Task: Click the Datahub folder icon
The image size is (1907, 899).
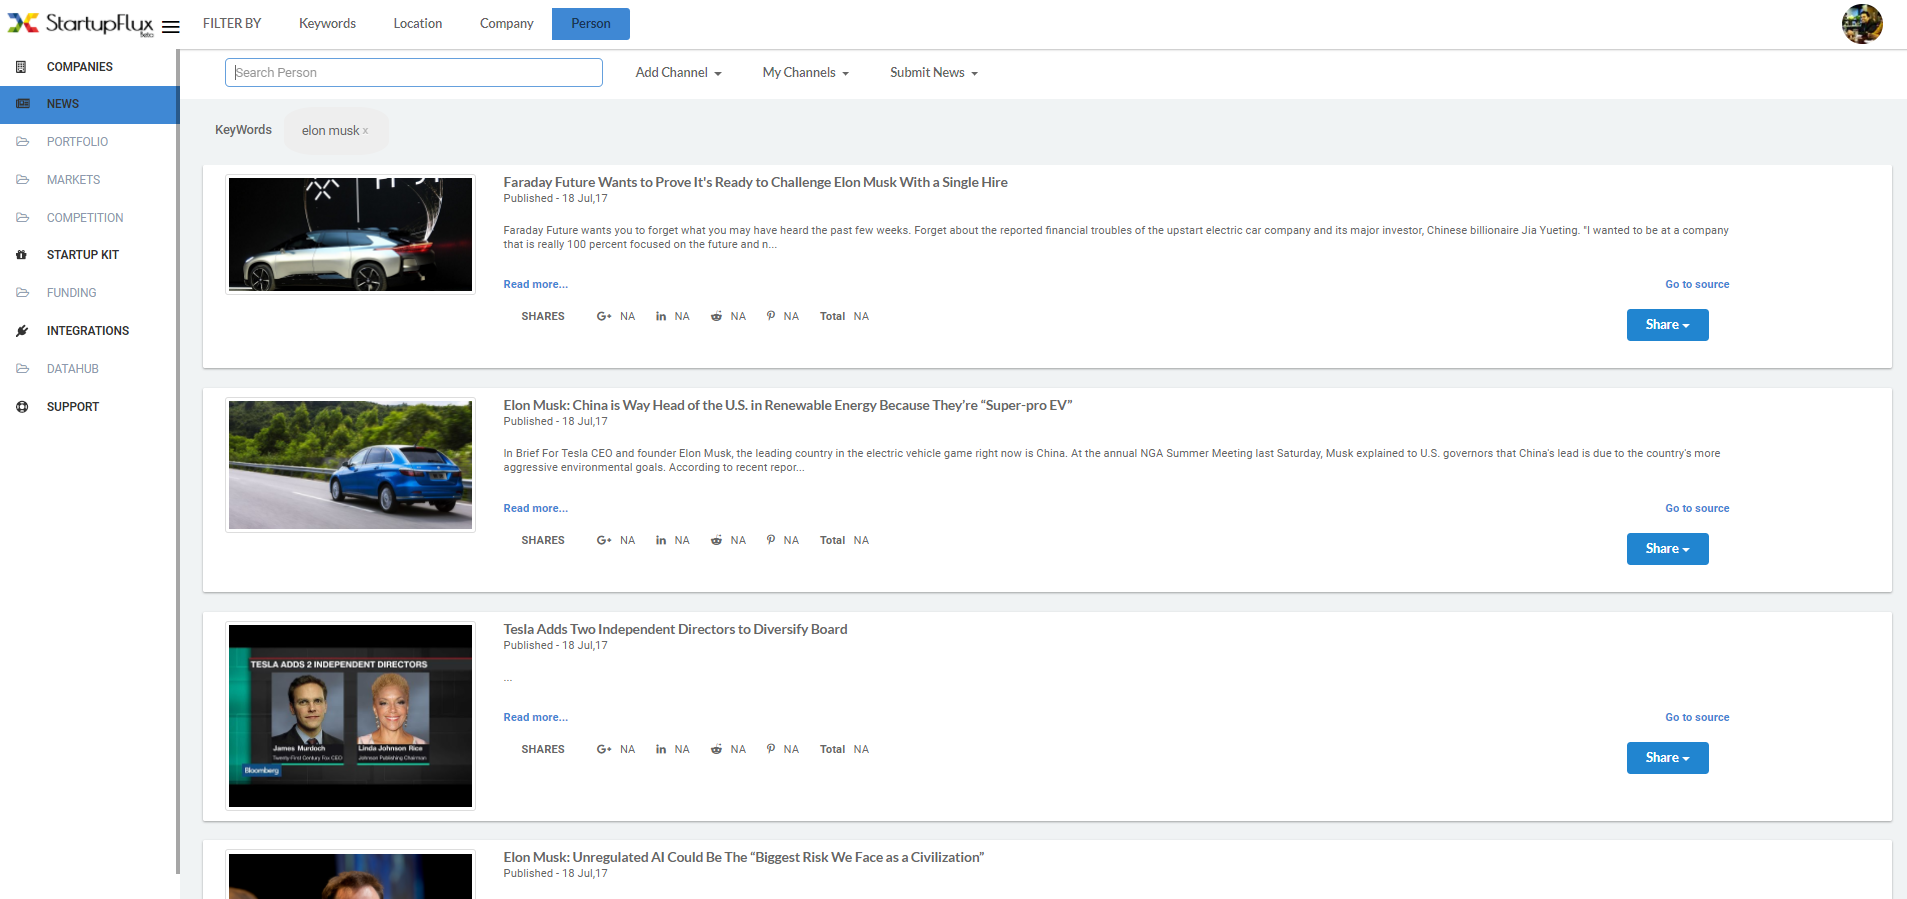Action: coord(22,369)
